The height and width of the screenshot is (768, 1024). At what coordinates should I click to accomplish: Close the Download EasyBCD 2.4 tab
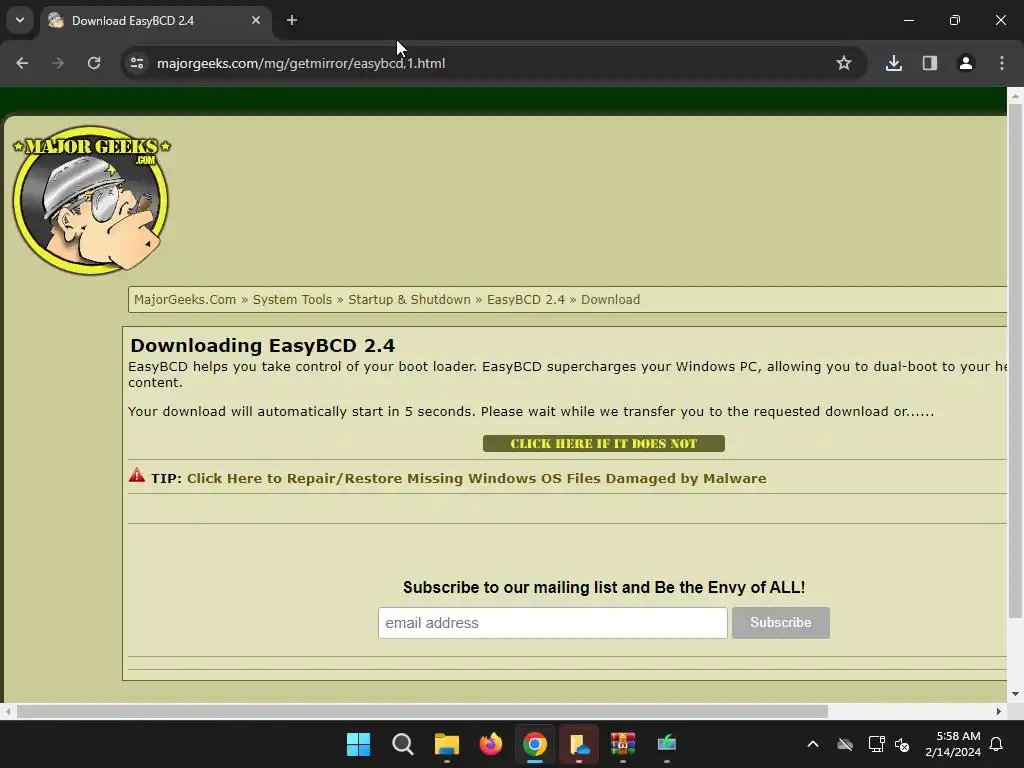pos(256,20)
